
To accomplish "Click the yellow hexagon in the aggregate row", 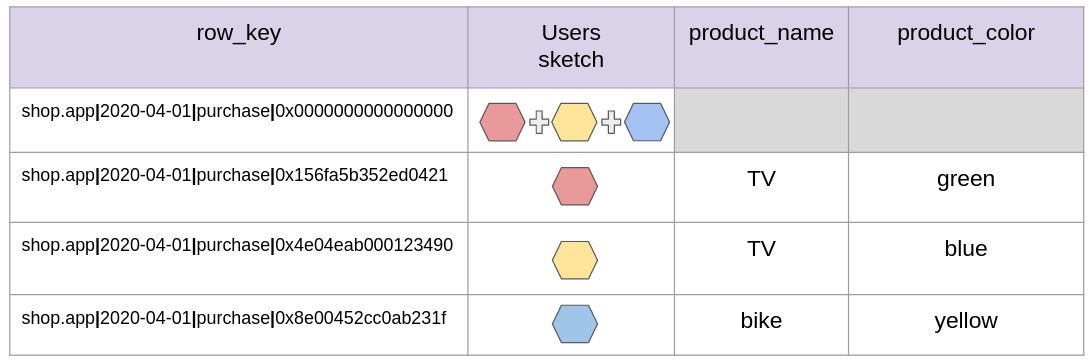I will pos(575,123).
